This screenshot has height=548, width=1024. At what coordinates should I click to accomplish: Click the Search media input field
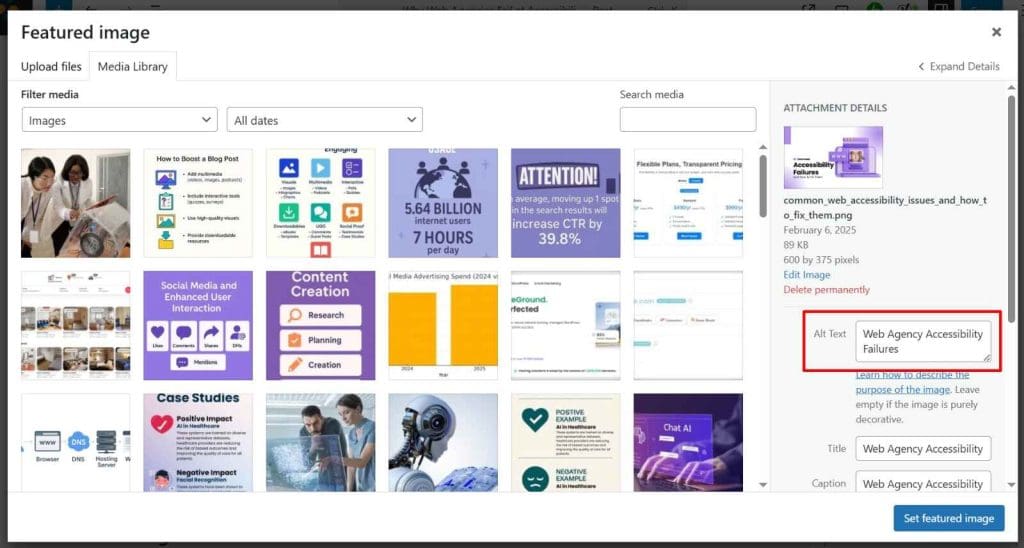687,120
